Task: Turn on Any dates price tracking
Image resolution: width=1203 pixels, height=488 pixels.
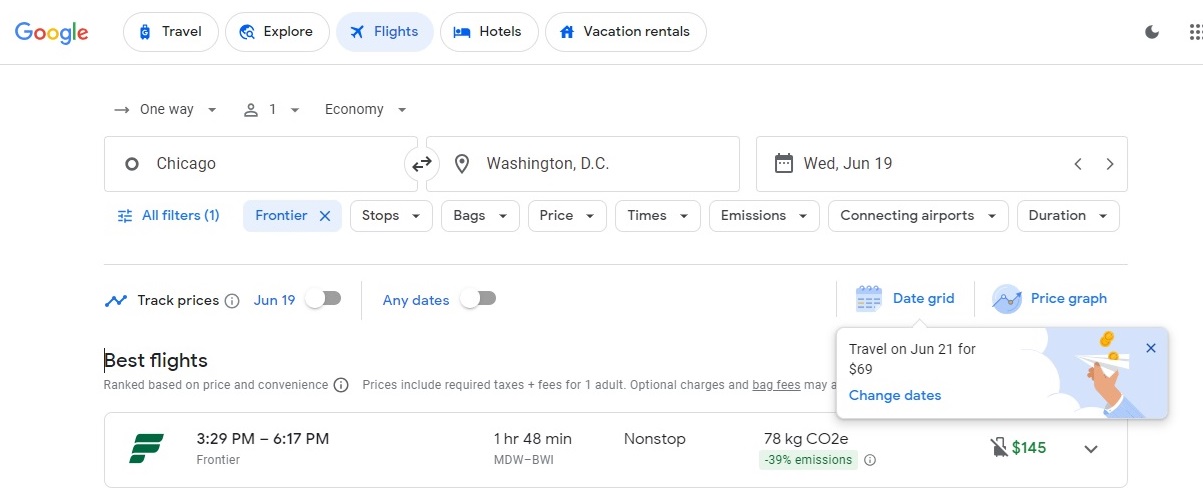Action: tap(478, 299)
